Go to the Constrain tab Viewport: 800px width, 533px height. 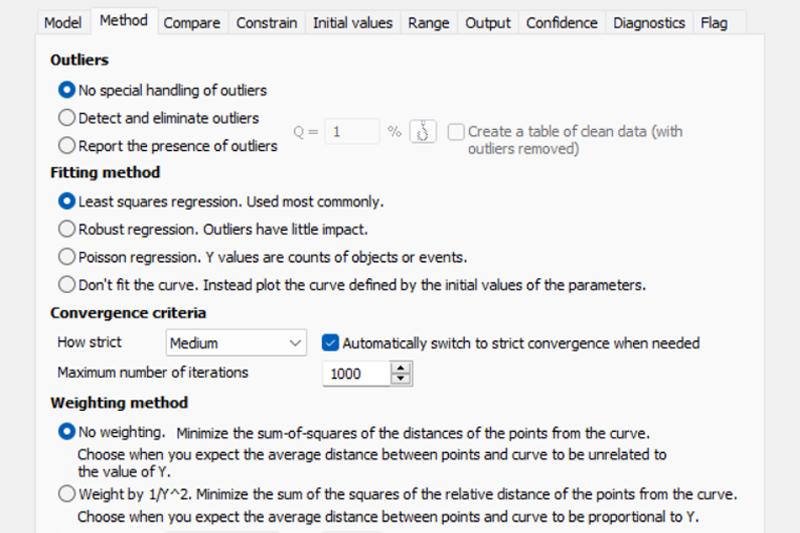coord(266,22)
